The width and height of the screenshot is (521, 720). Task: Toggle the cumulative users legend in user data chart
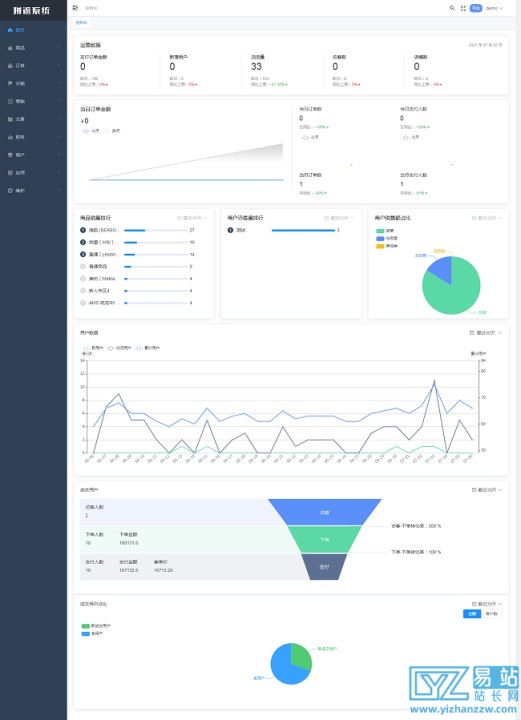coord(148,348)
